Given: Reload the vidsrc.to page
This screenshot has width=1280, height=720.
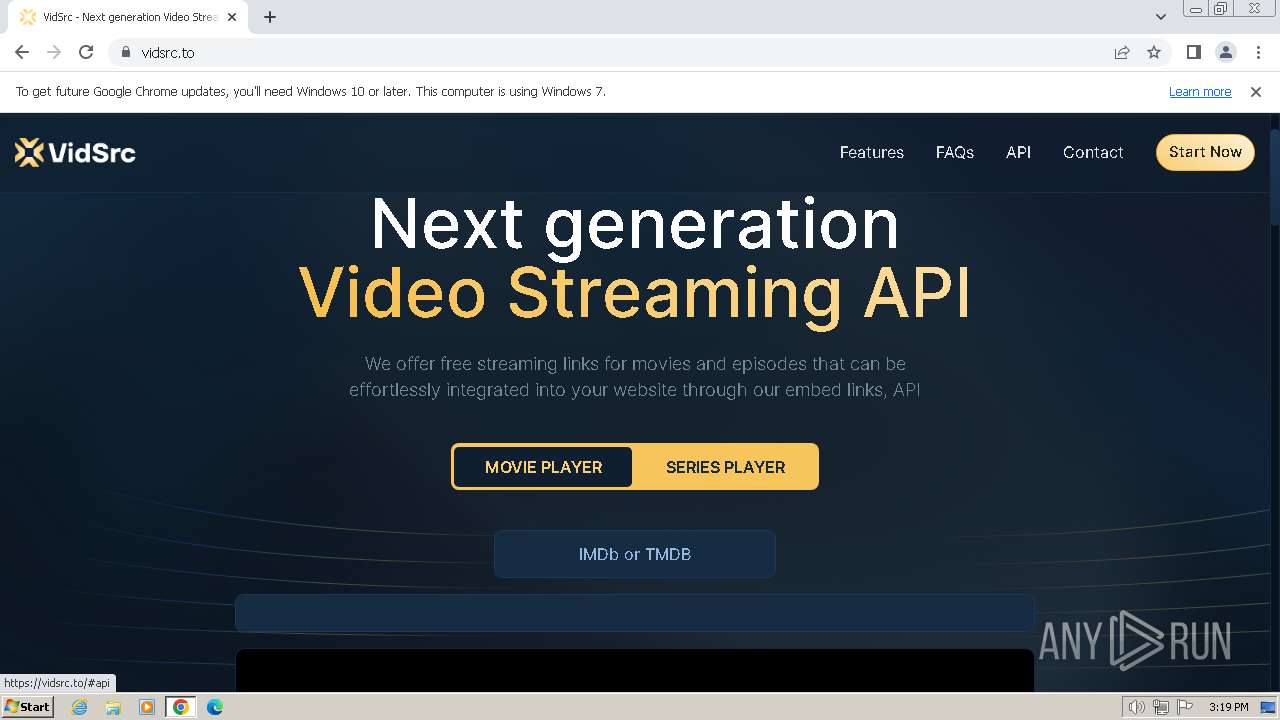Looking at the screenshot, I should point(86,52).
